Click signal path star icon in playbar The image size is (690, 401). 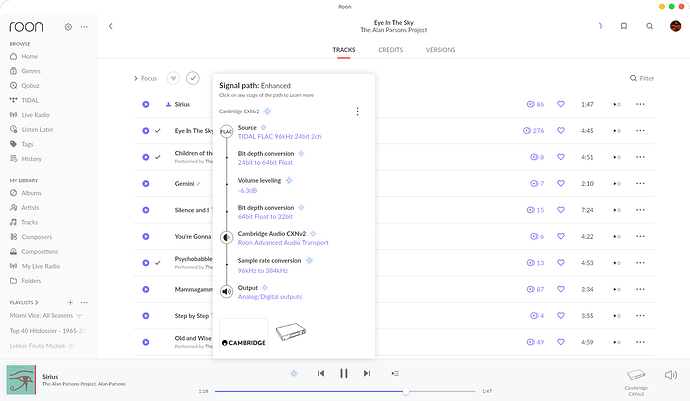(x=293, y=373)
